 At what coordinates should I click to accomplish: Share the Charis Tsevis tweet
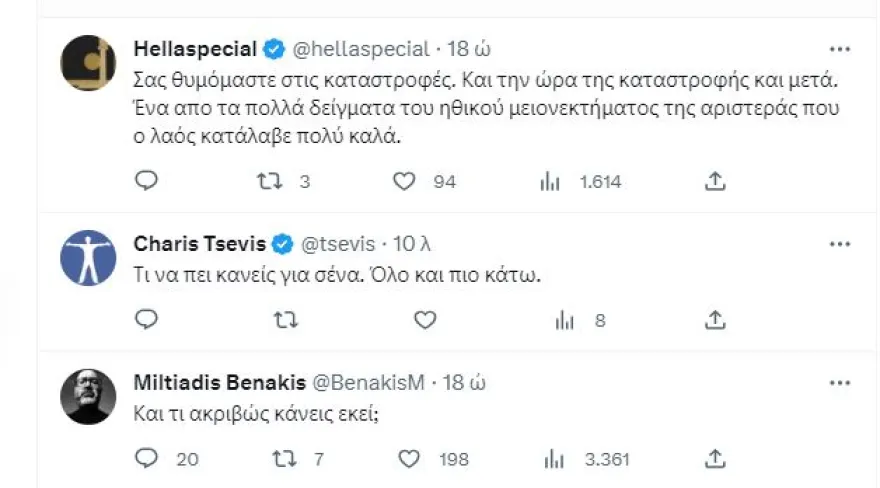(x=715, y=320)
